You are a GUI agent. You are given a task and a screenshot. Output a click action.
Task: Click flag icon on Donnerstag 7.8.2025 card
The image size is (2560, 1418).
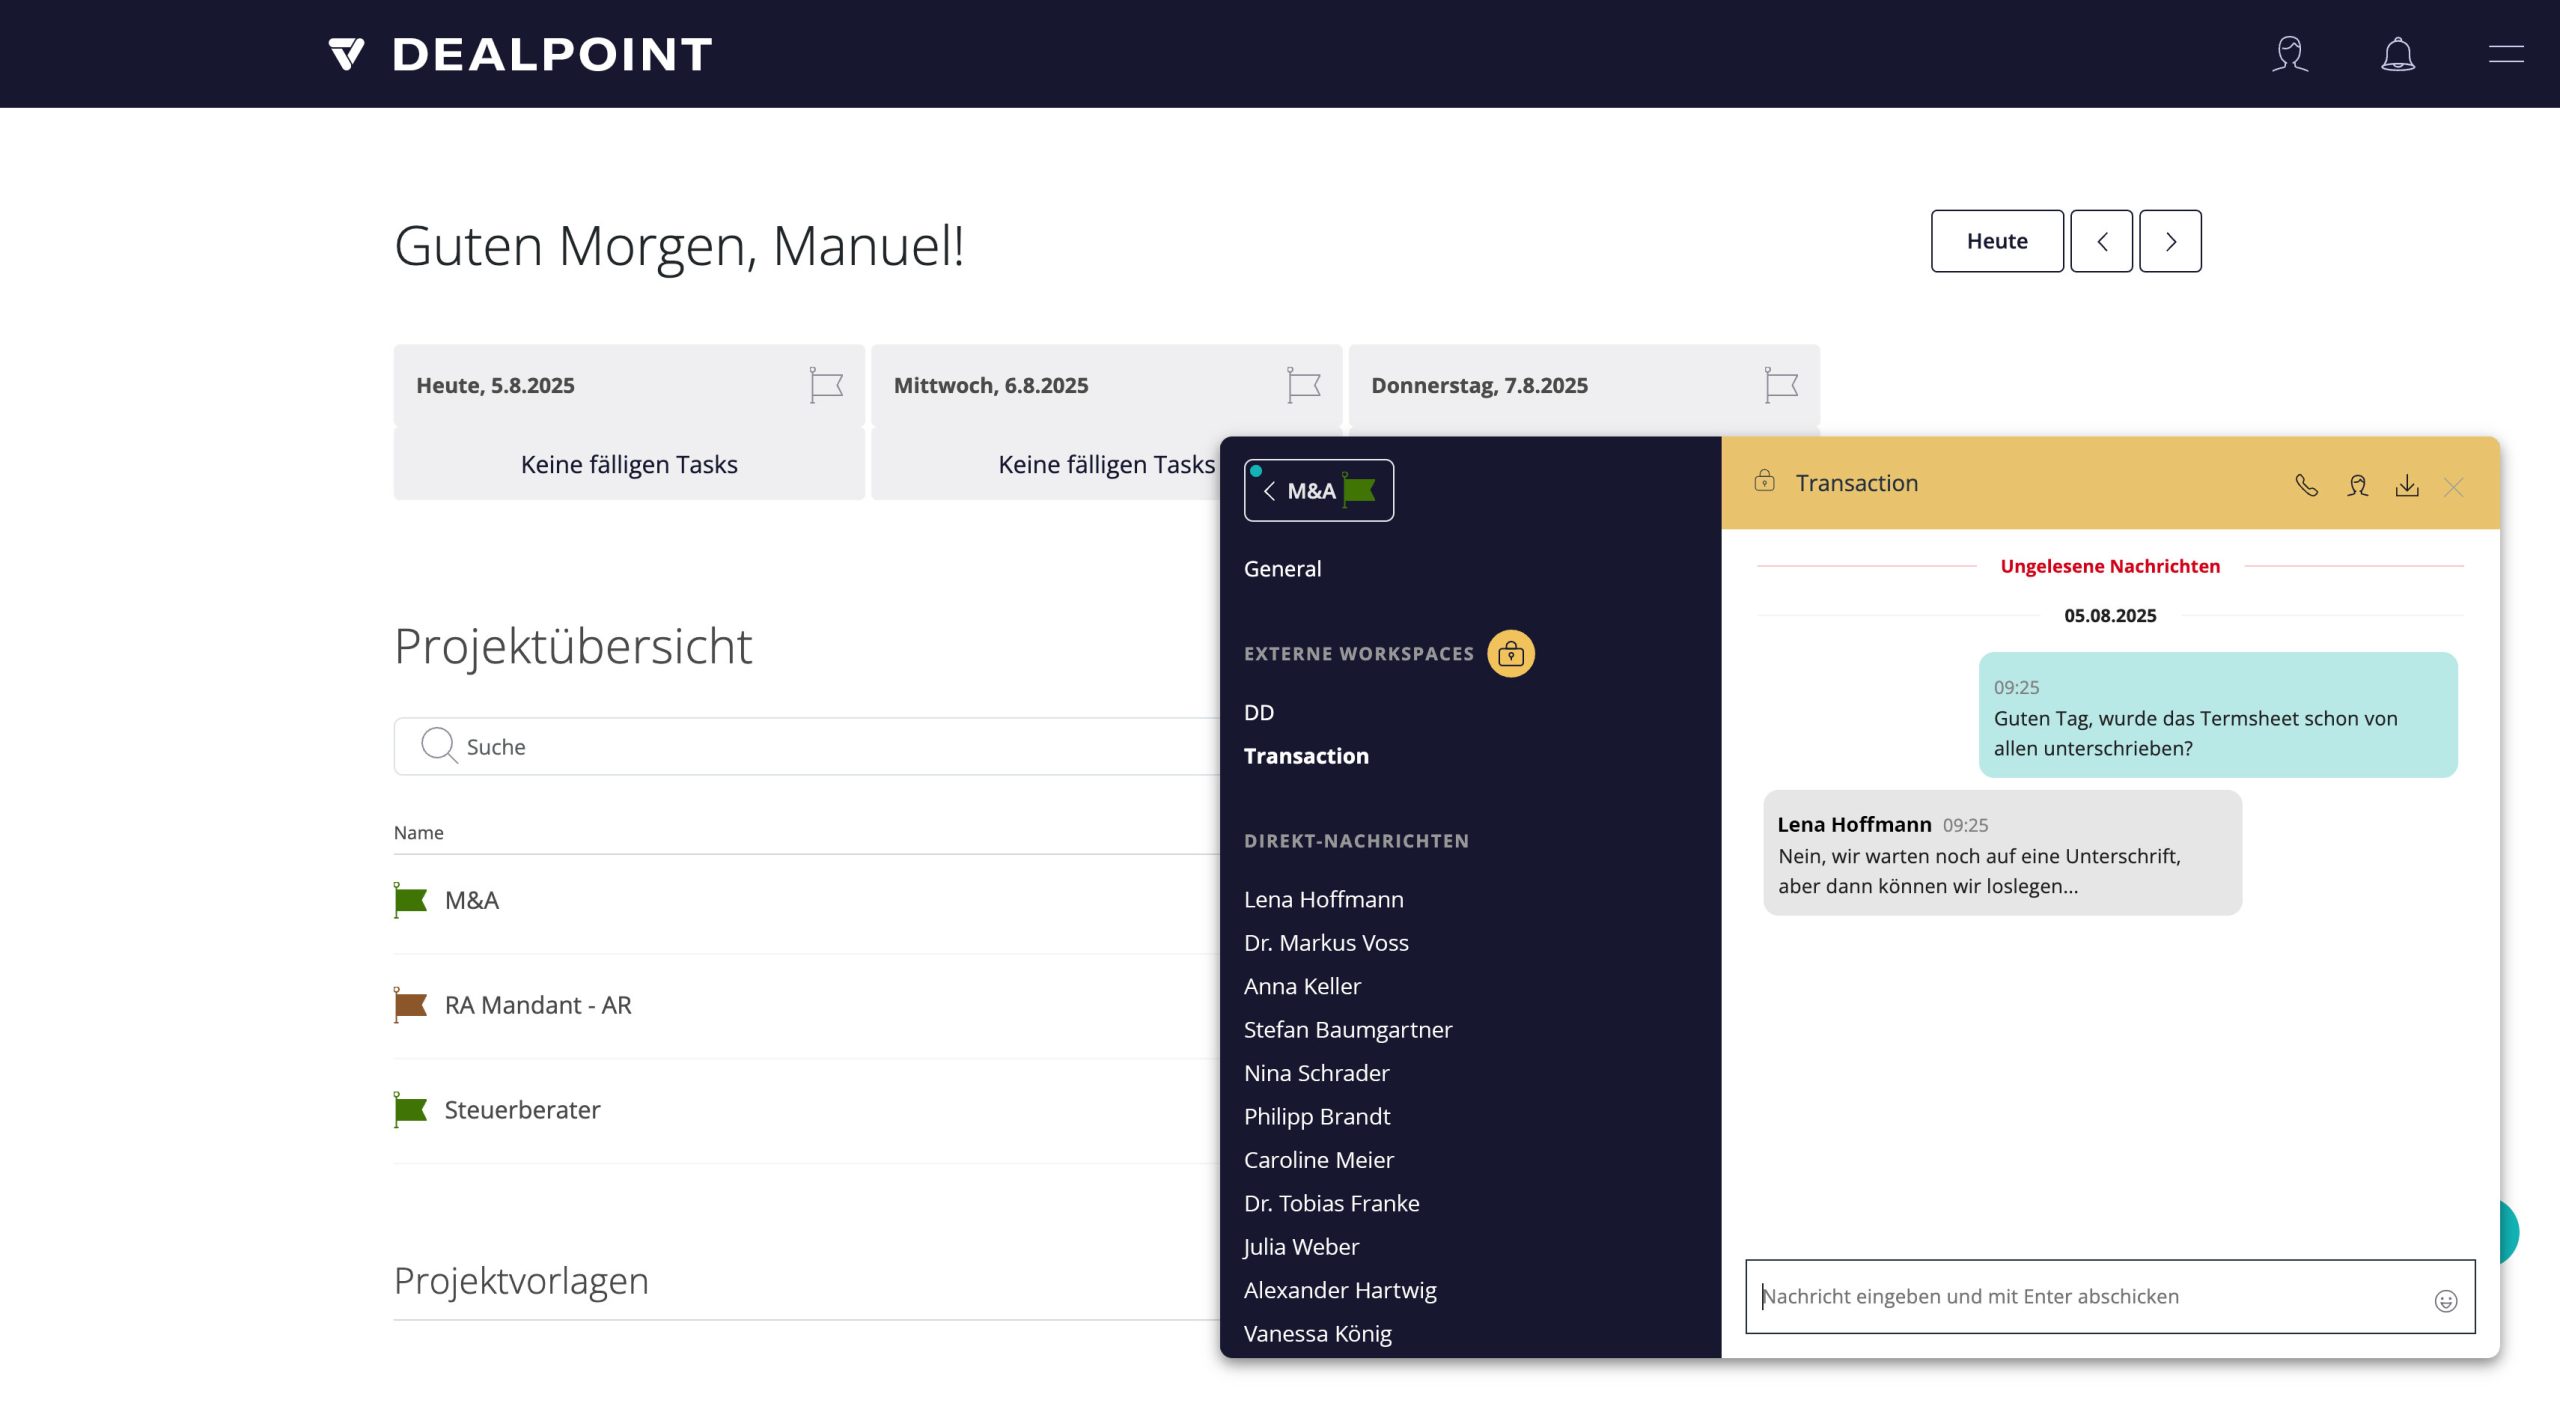[1781, 385]
